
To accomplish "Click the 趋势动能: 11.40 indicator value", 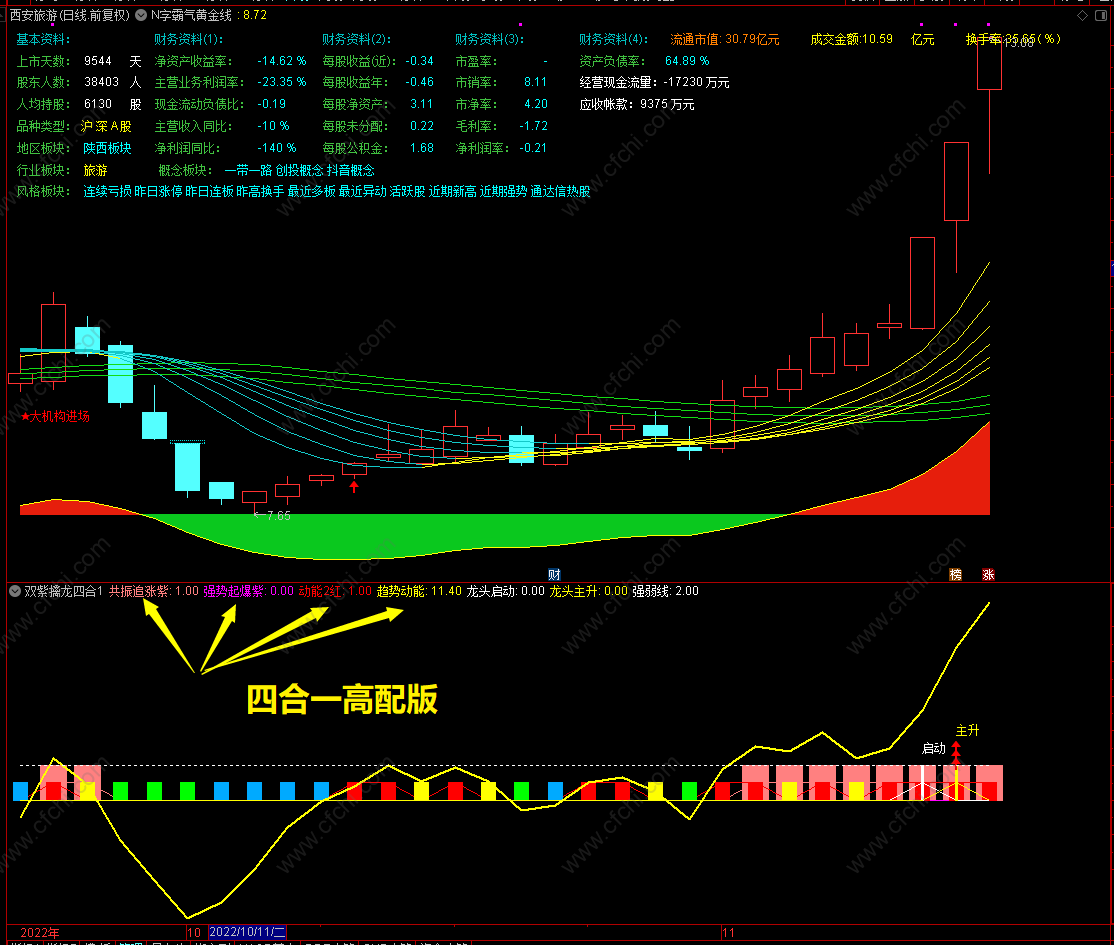I will [x=419, y=591].
